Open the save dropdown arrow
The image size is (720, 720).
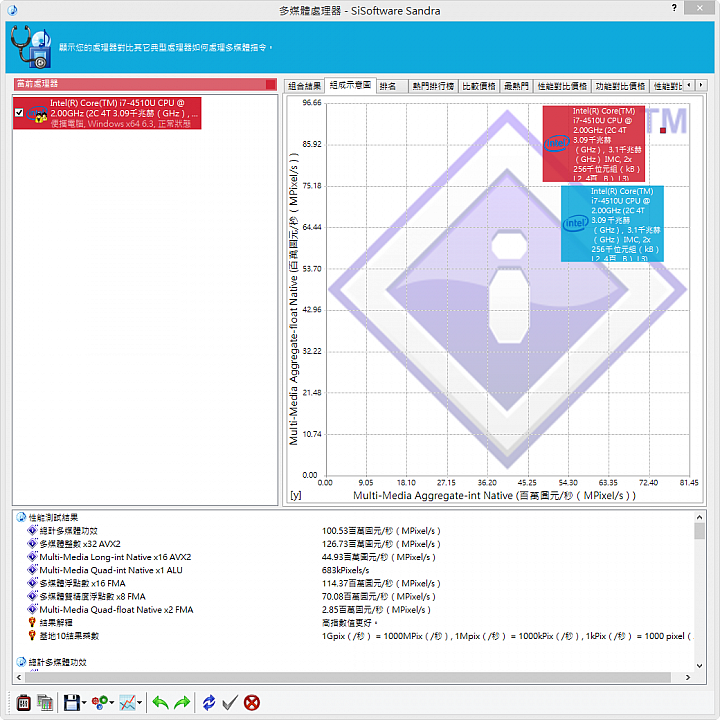point(84,703)
